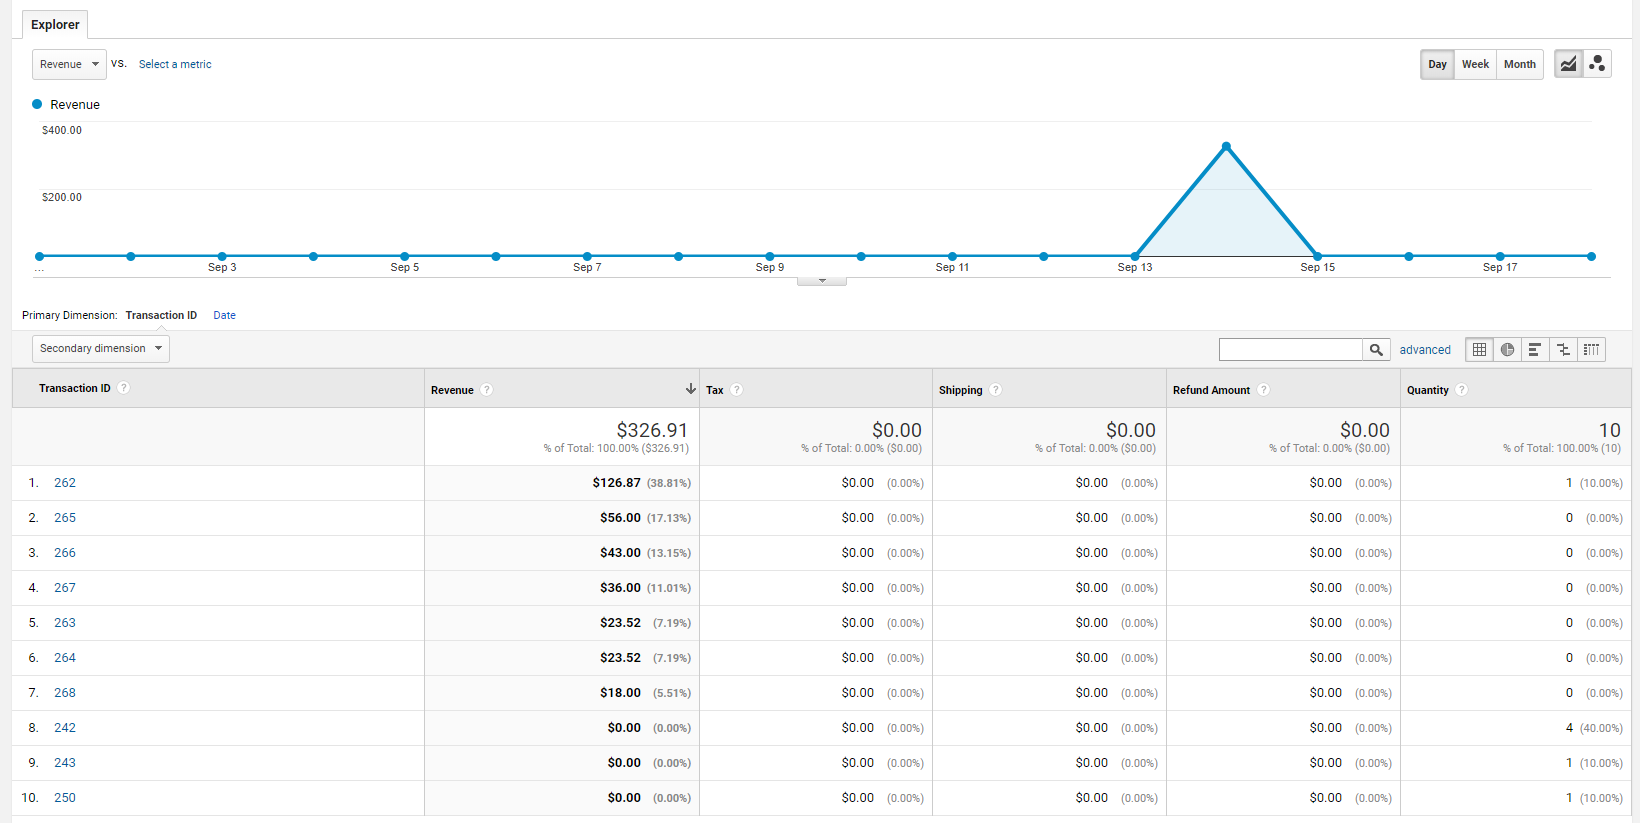Click the total revenue $326.91
The height and width of the screenshot is (823, 1640).
point(652,430)
